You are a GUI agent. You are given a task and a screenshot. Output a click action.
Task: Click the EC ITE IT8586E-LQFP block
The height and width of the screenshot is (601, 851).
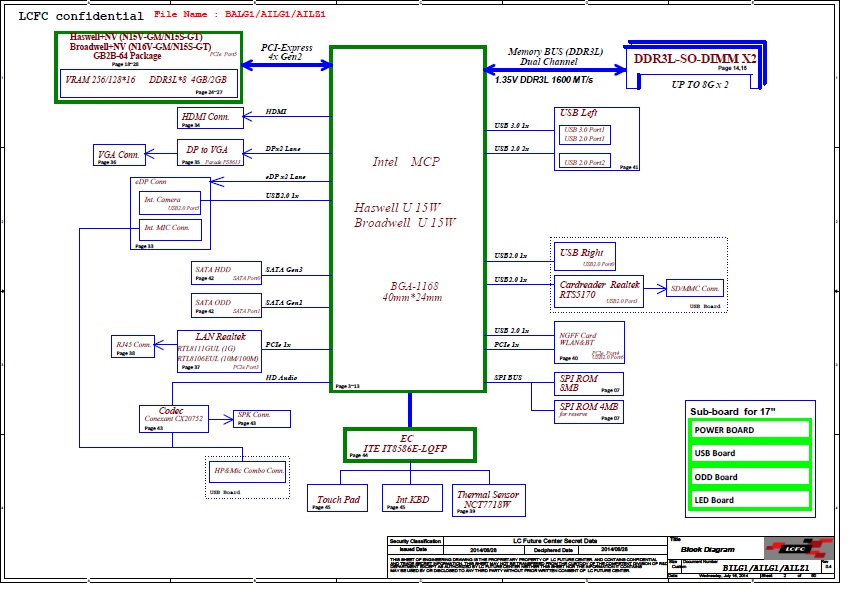(410, 445)
